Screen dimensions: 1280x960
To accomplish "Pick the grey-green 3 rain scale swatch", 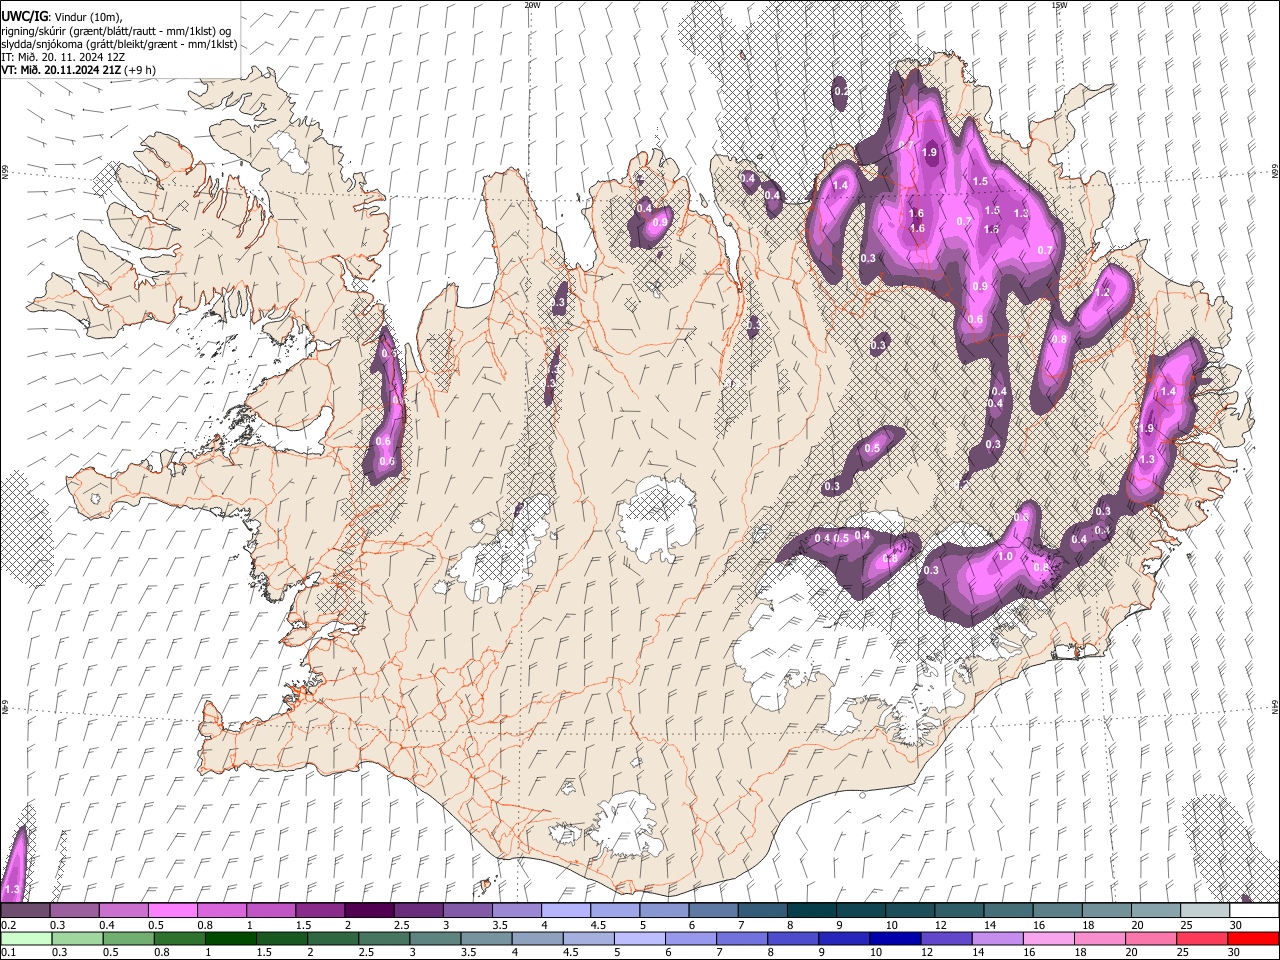I will pyautogui.click(x=434, y=938).
